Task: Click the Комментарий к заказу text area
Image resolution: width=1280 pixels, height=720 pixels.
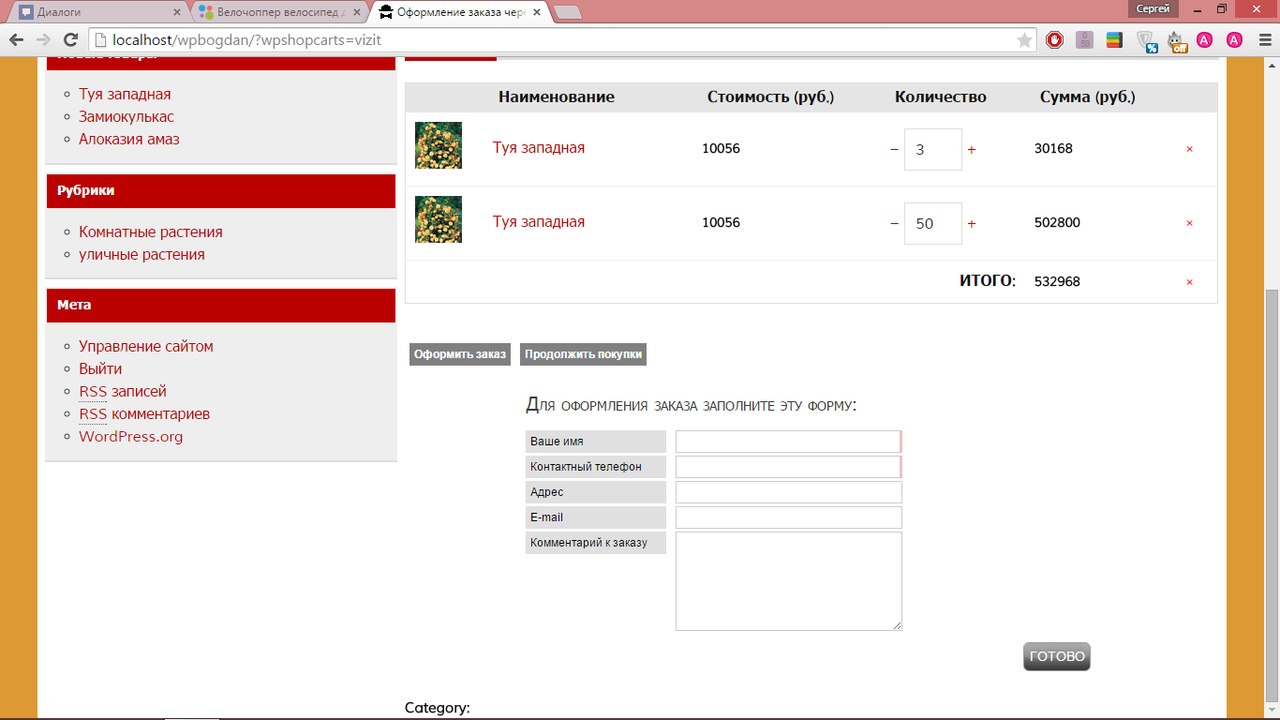Action: 789,581
